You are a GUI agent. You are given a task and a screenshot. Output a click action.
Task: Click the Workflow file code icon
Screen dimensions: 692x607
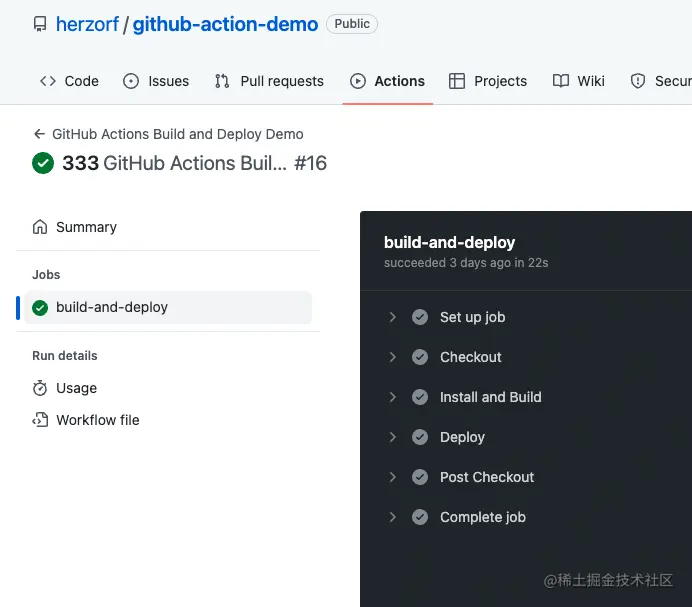pos(40,420)
